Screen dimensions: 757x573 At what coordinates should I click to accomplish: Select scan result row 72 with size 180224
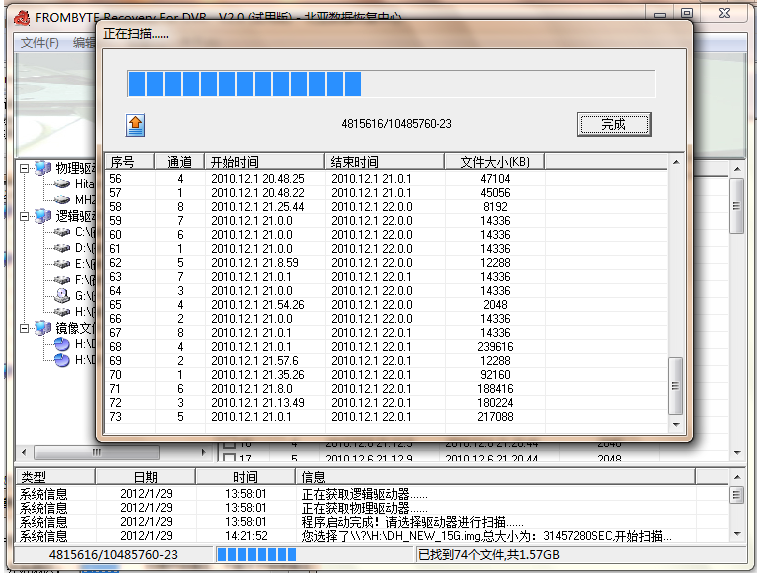click(x=386, y=403)
